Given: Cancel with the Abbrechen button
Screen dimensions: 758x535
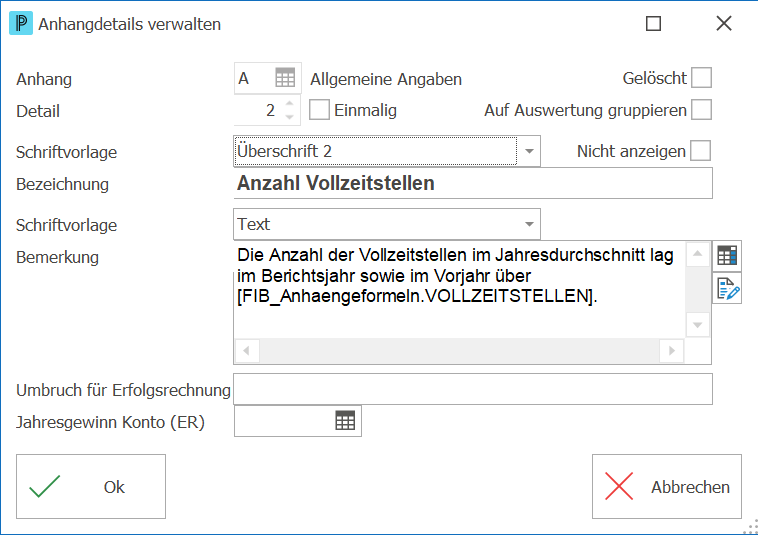Looking at the screenshot, I should point(667,486).
